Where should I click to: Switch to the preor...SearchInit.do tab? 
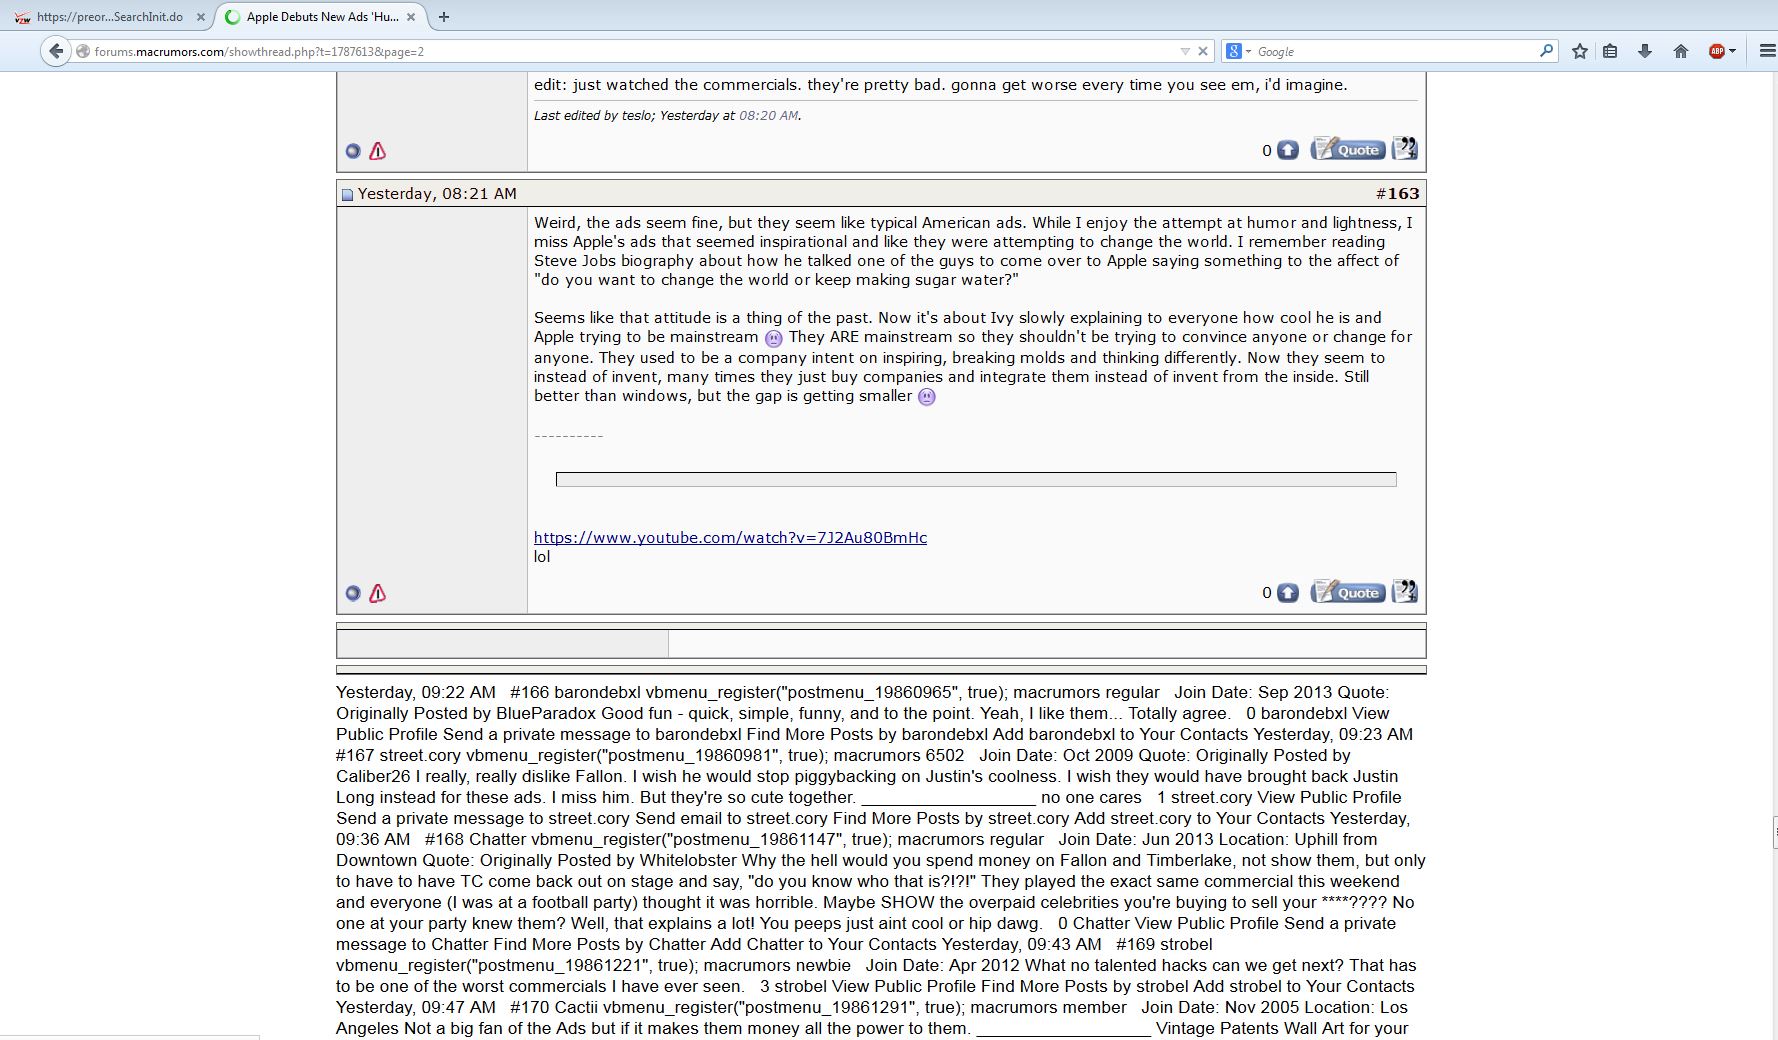(x=110, y=17)
